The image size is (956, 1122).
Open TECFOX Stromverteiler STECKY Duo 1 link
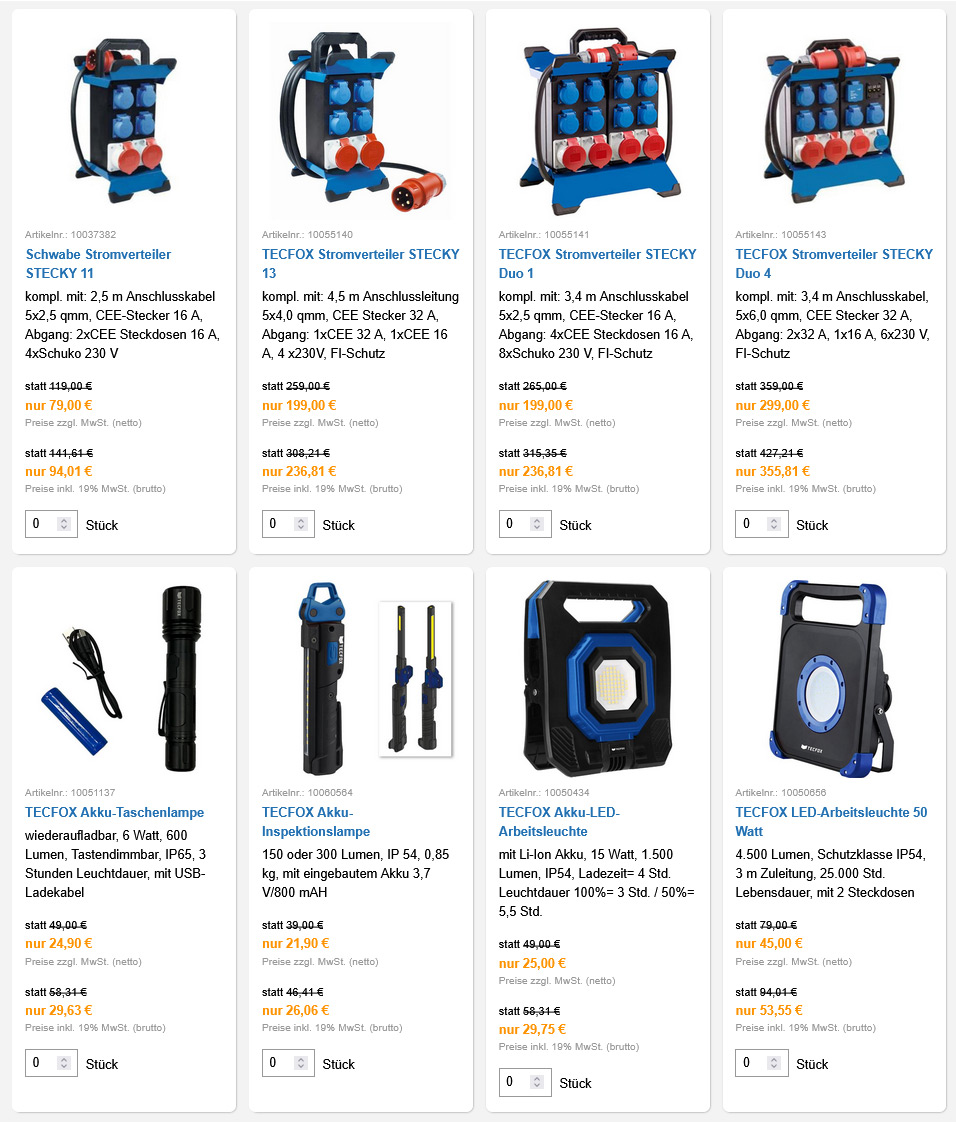point(598,263)
